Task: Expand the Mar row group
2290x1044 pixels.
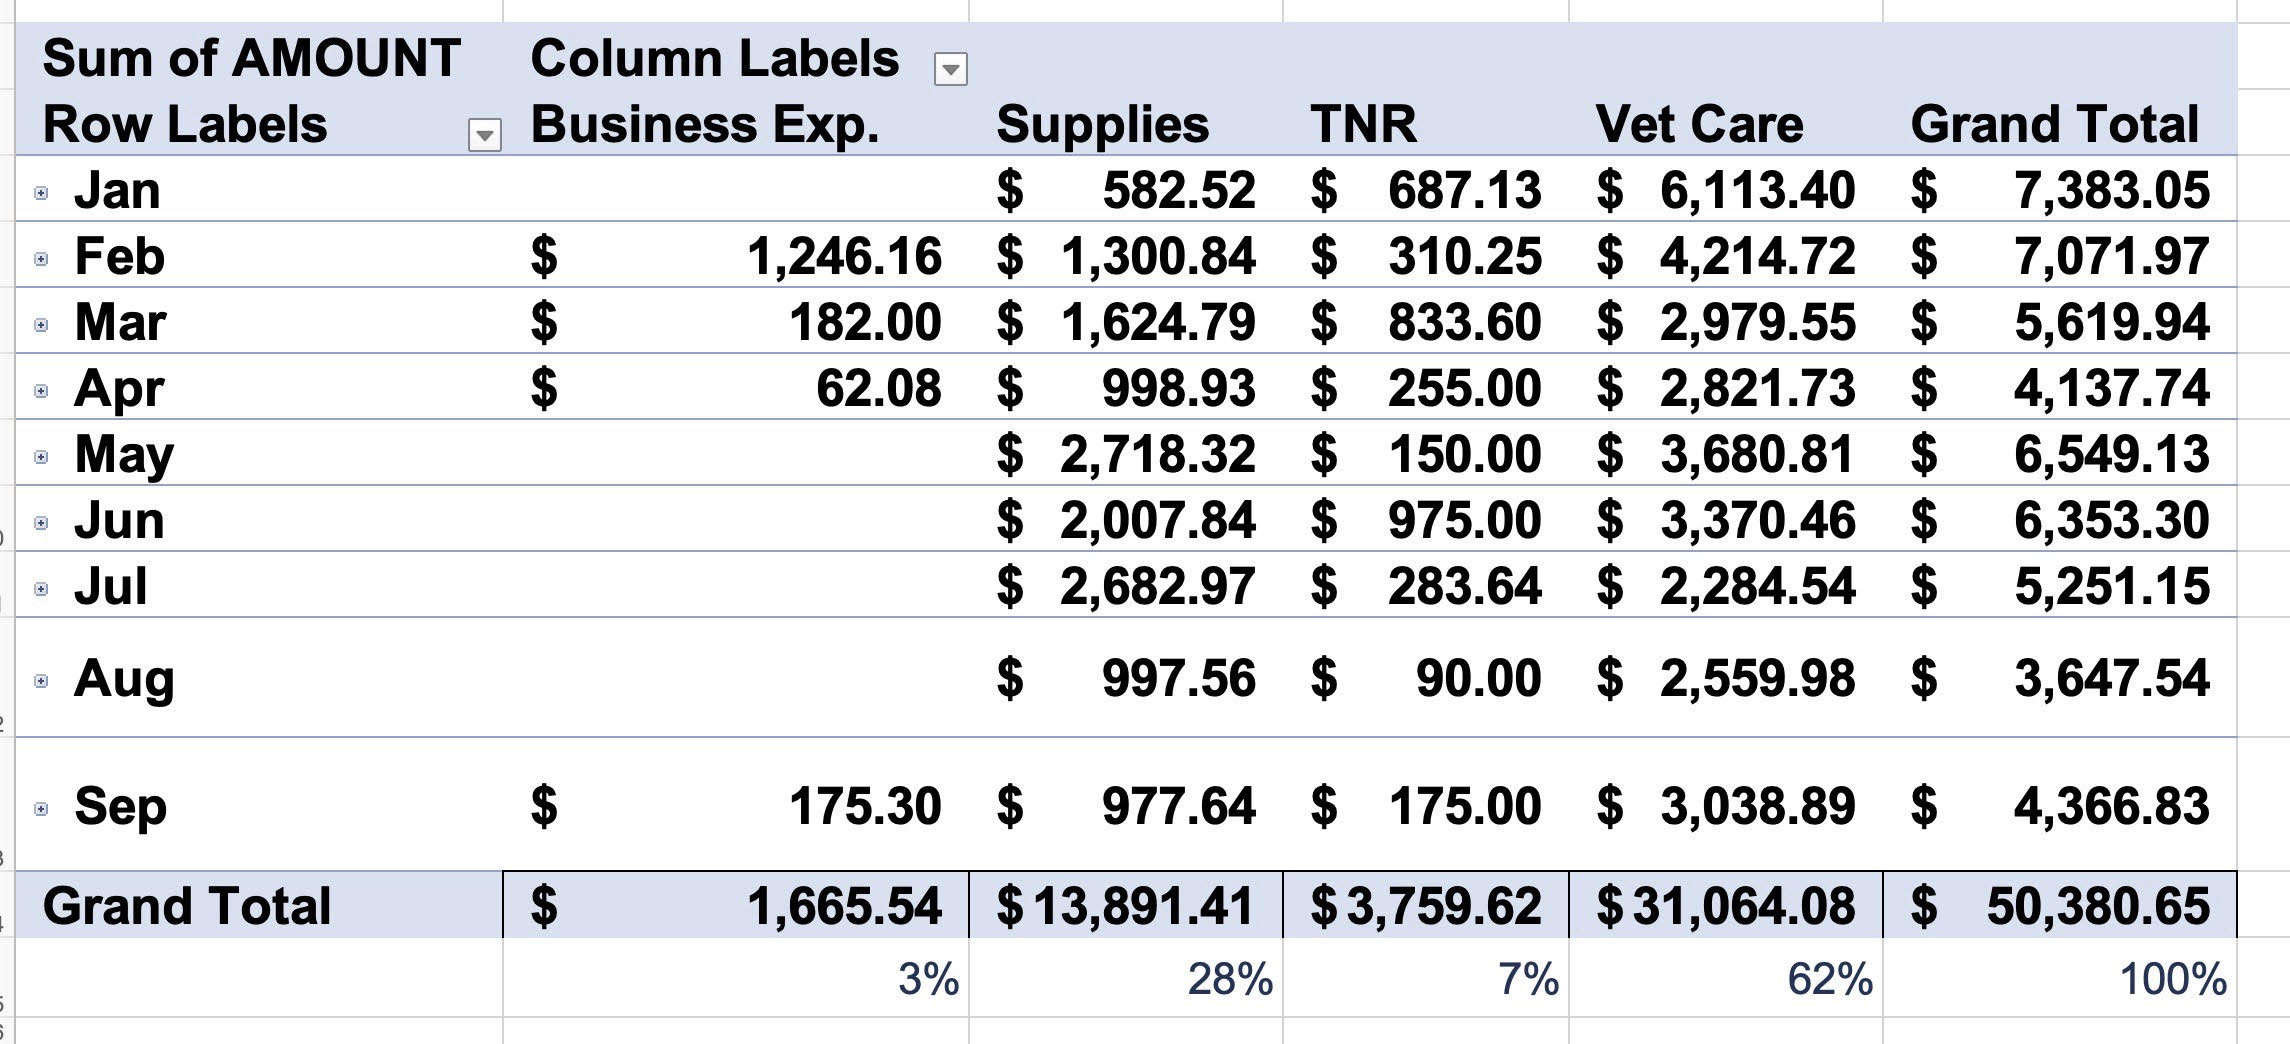Action: [x=41, y=325]
